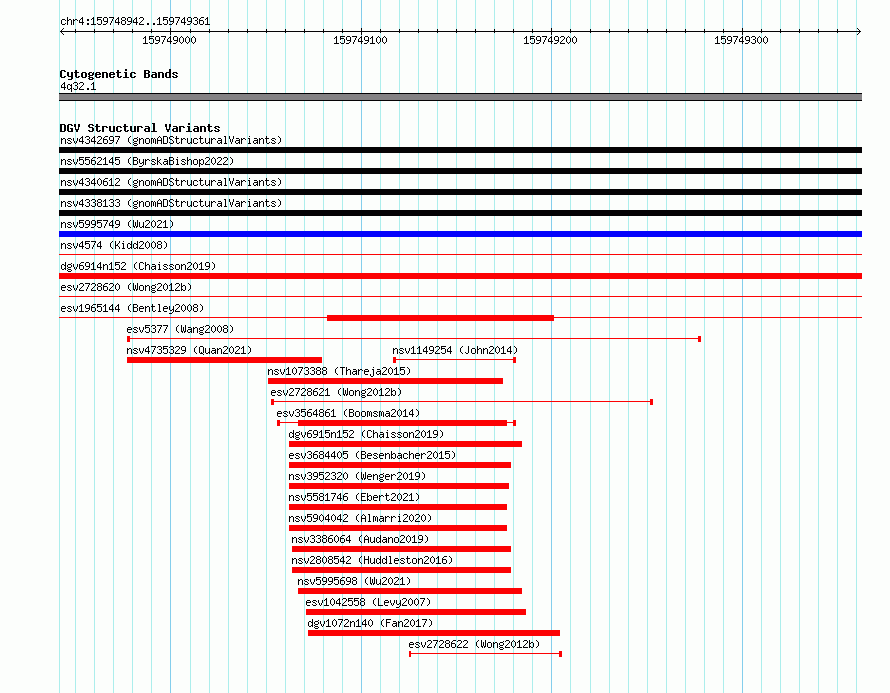Screen dimensions: 890x693
Task: Click the ruler's left arrow end
Action: coord(62,31)
